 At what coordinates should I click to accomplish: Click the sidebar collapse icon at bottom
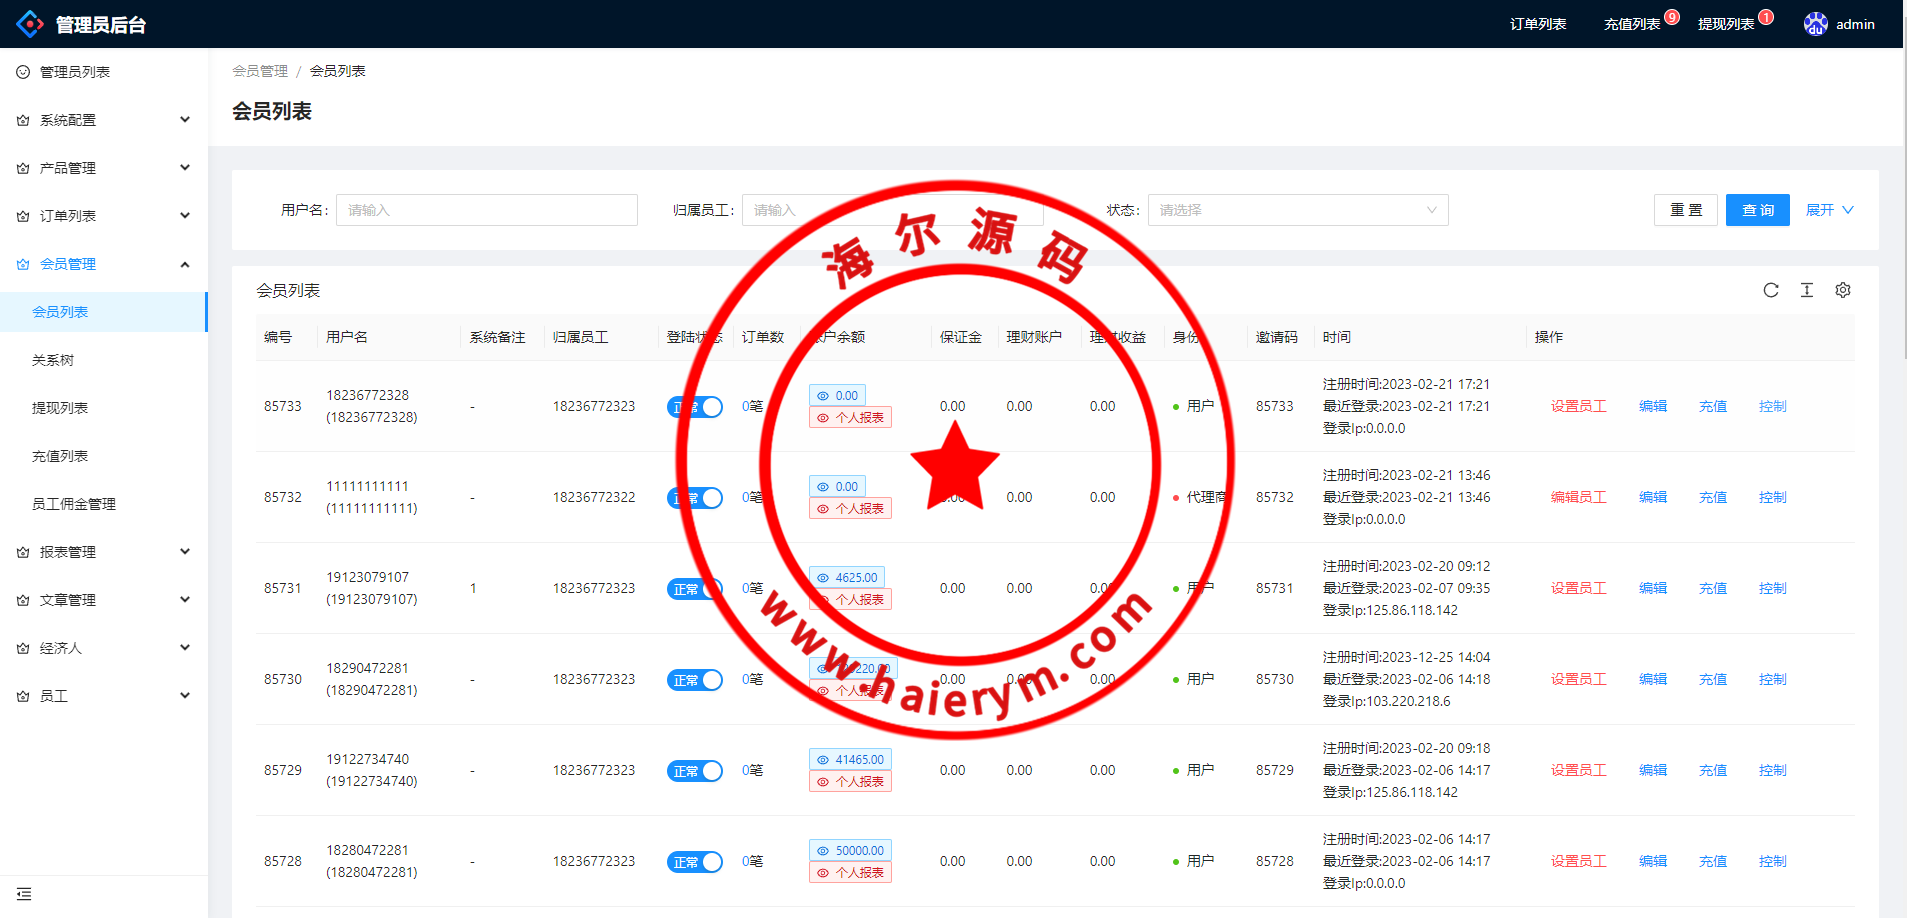coord(24,894)
